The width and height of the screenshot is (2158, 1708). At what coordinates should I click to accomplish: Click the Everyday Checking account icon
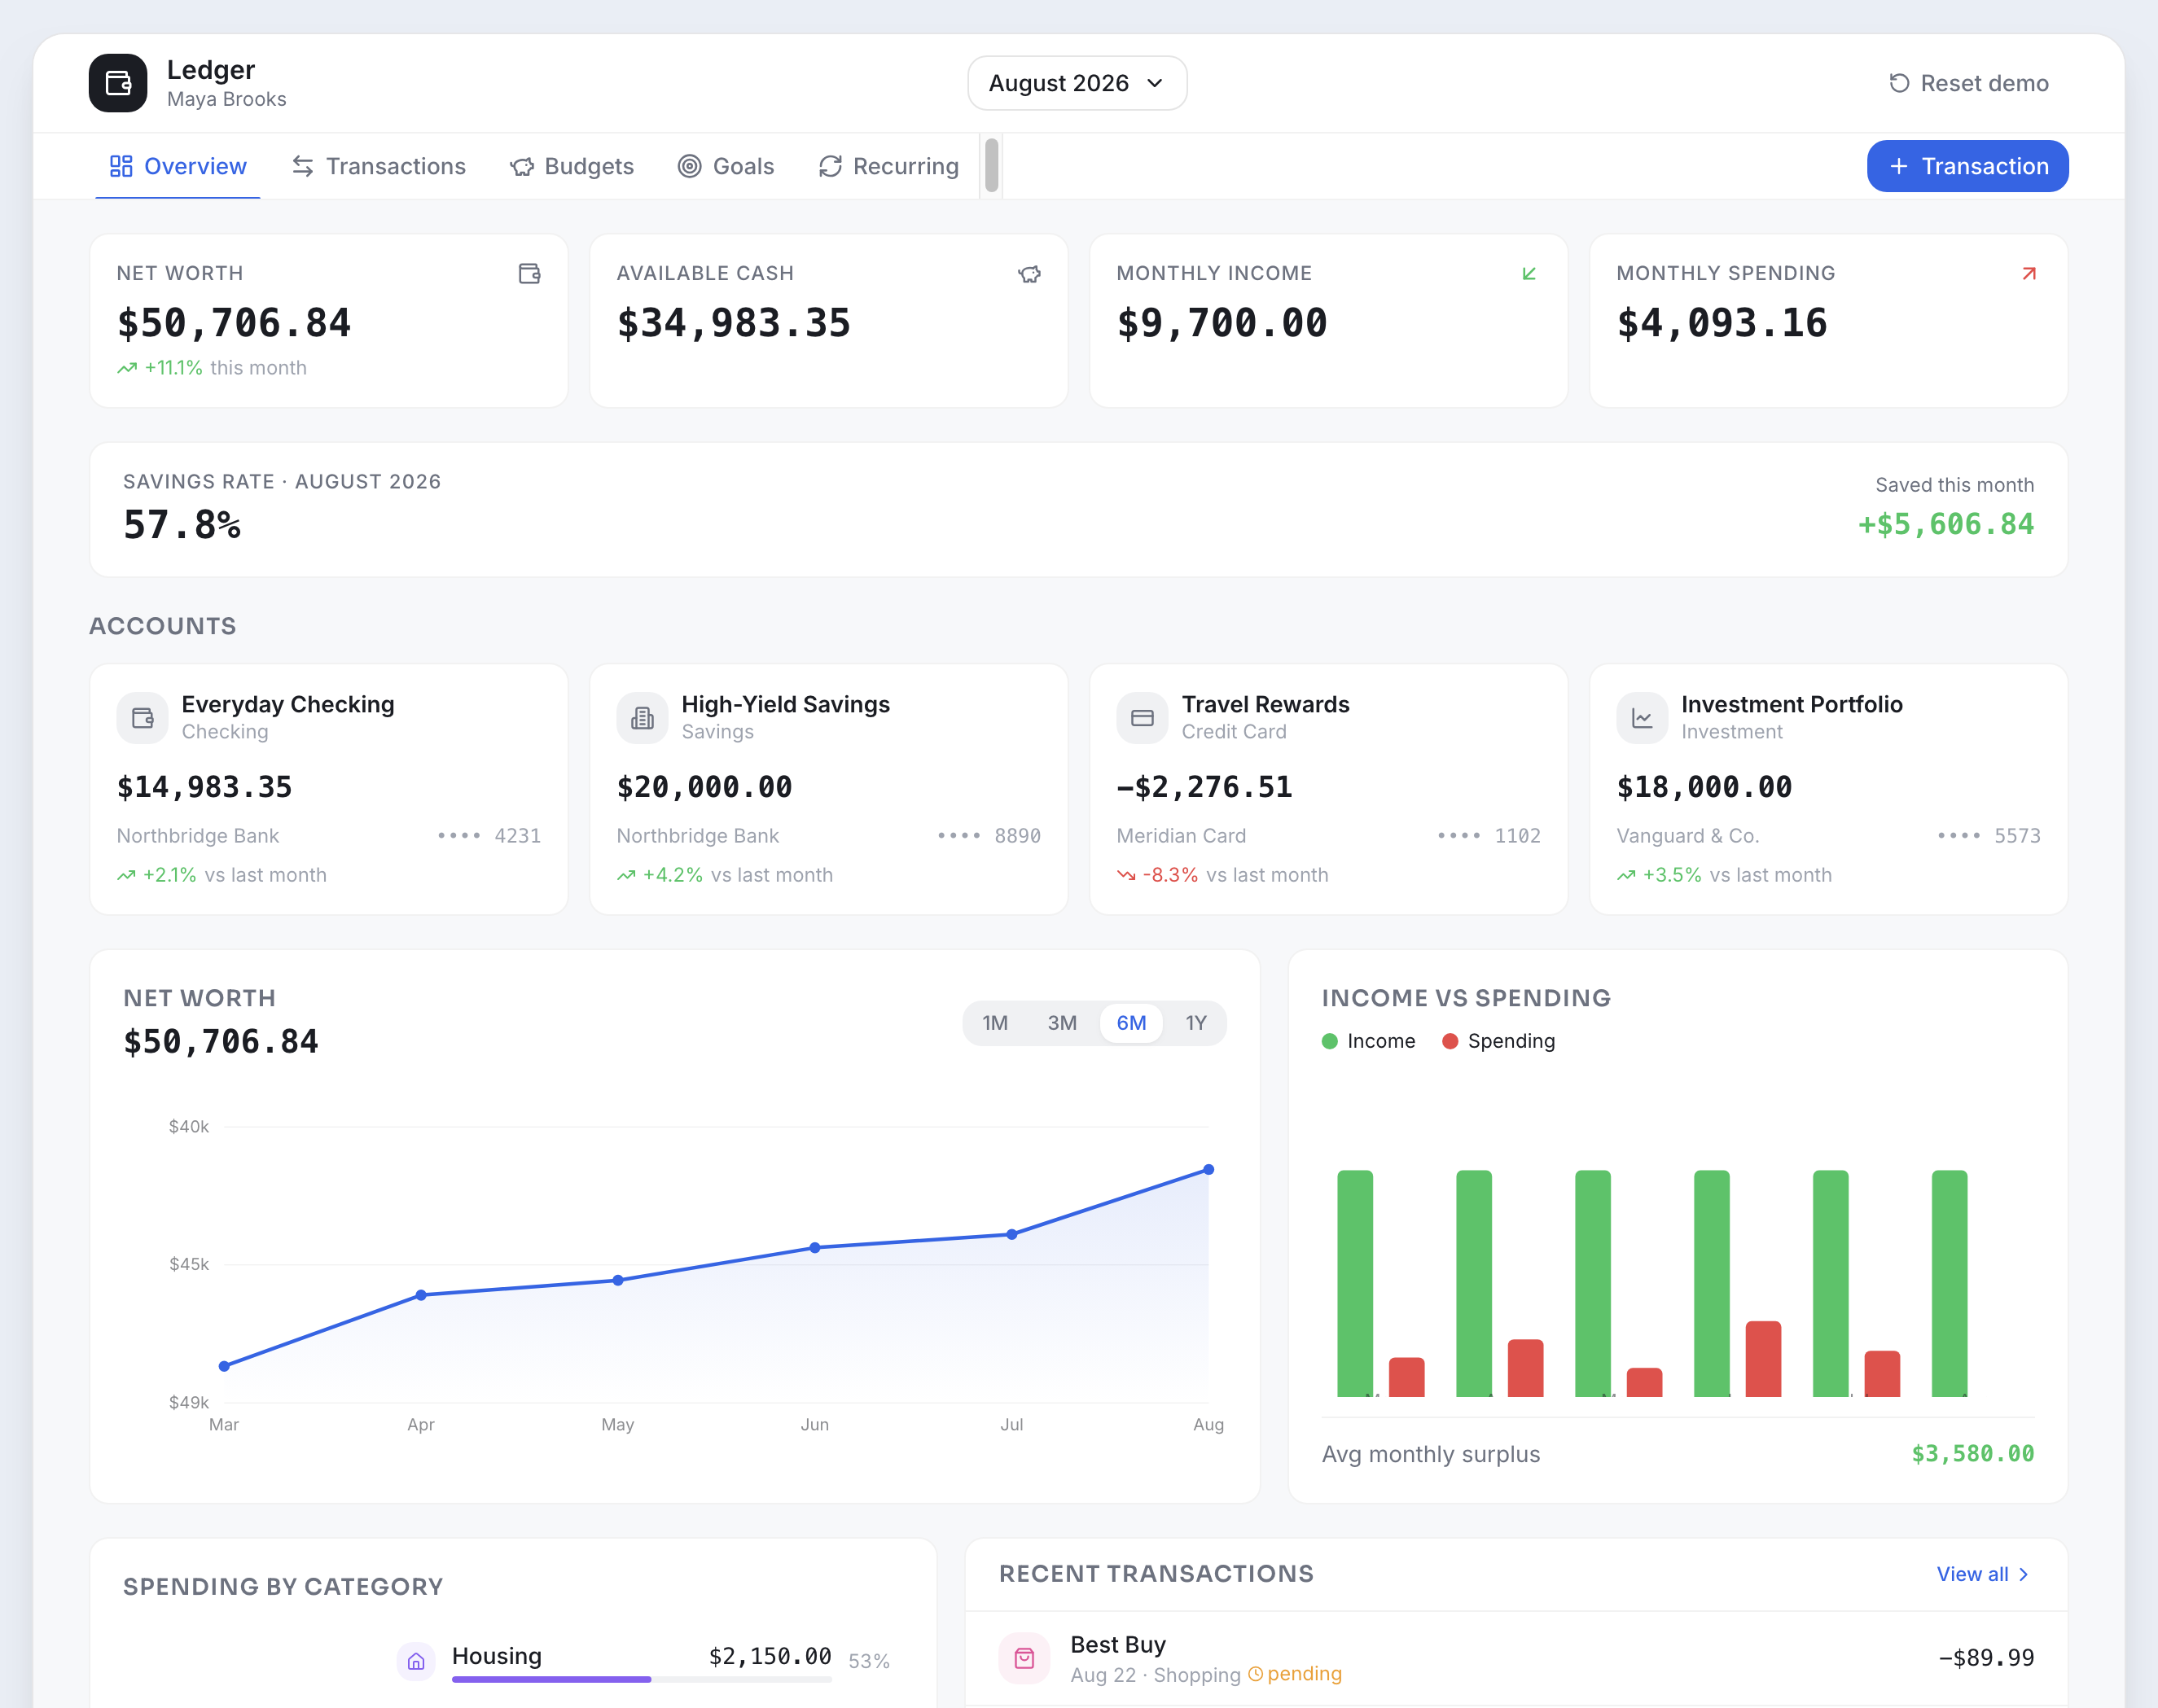click(143, 718)
